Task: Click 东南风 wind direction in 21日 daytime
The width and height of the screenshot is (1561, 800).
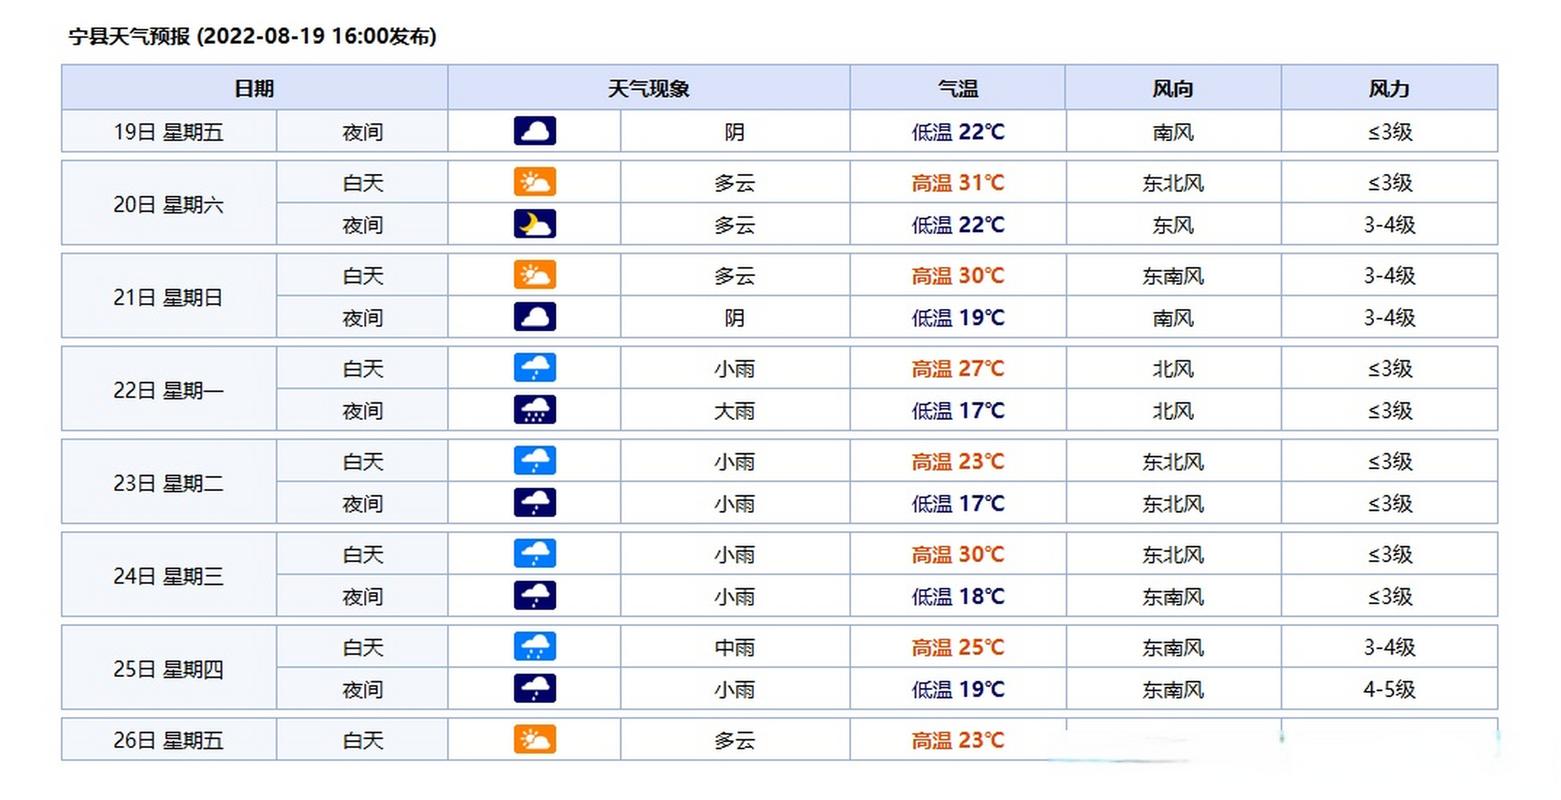Action: click(x=1173, y=275)
